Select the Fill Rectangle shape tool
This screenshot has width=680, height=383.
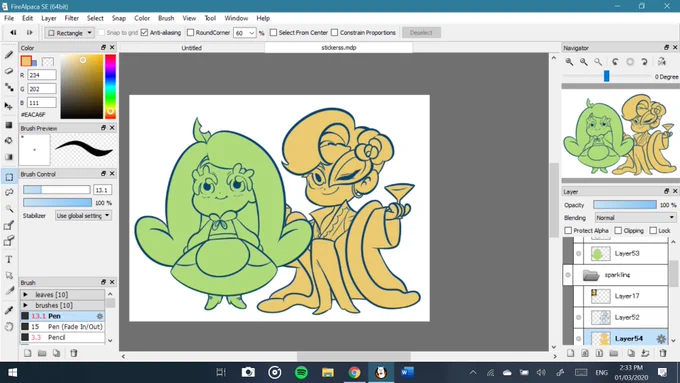[9, 125]
